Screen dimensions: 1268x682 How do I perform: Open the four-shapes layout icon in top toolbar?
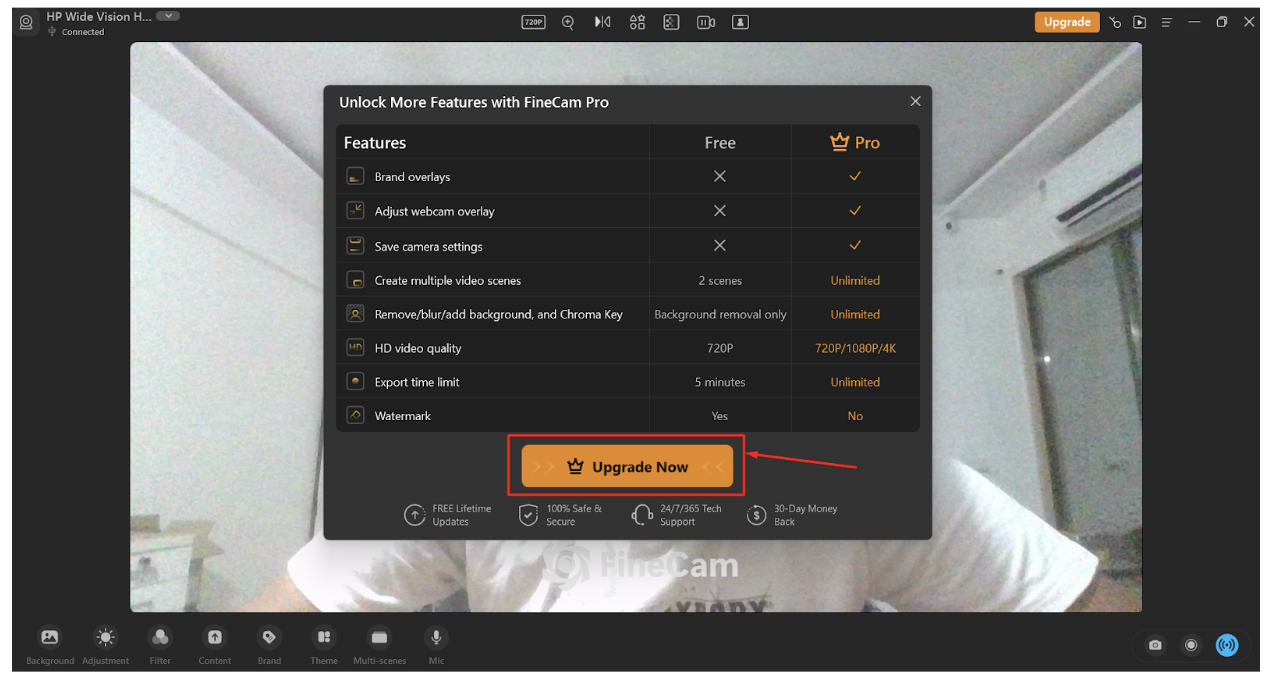pos(637,22)
